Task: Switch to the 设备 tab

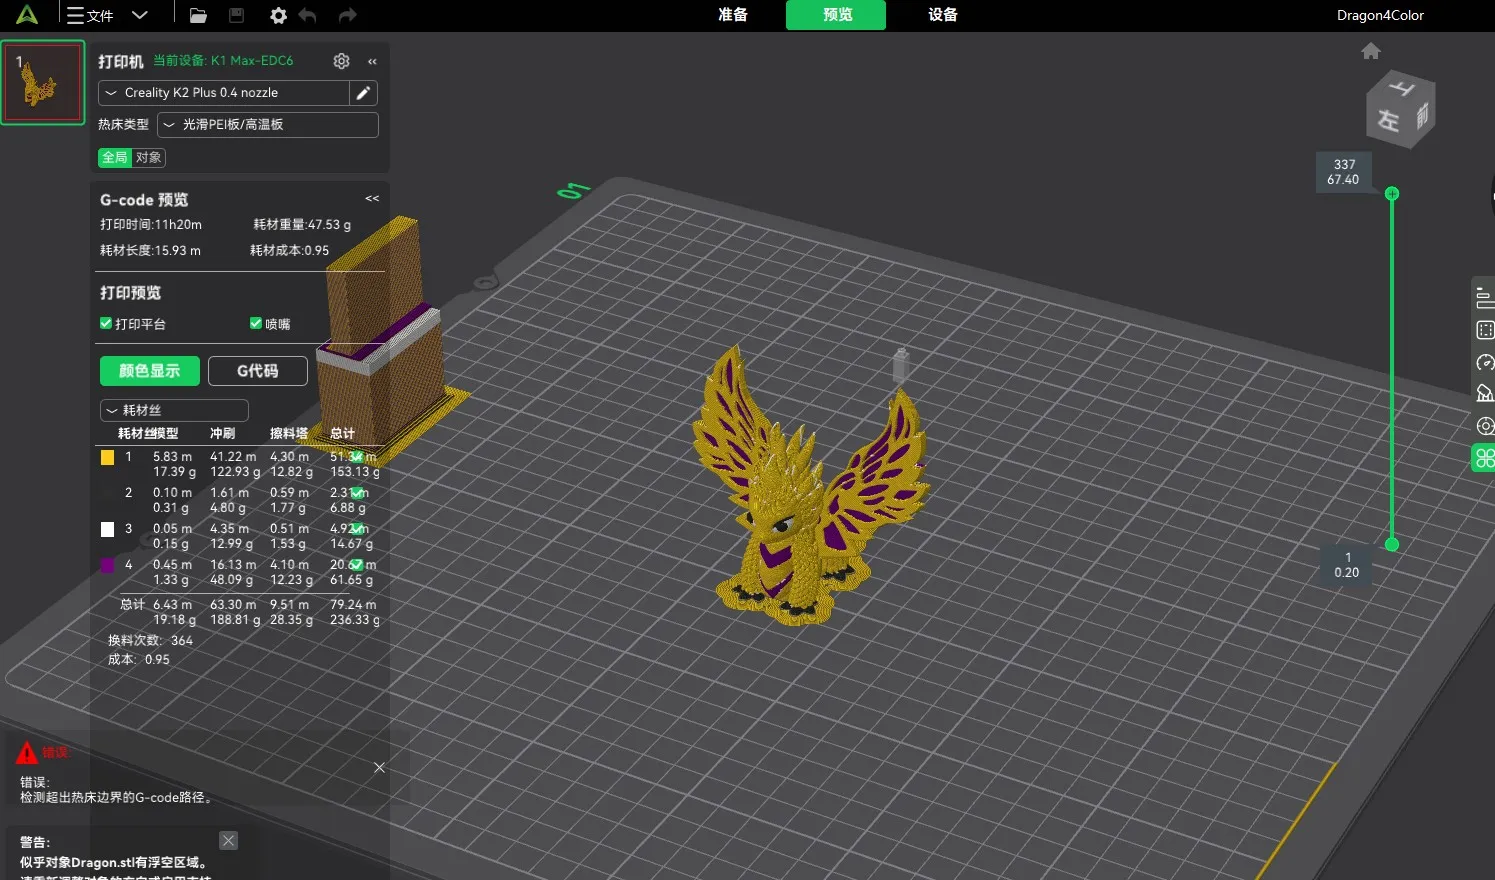Action: coord(943,15)
